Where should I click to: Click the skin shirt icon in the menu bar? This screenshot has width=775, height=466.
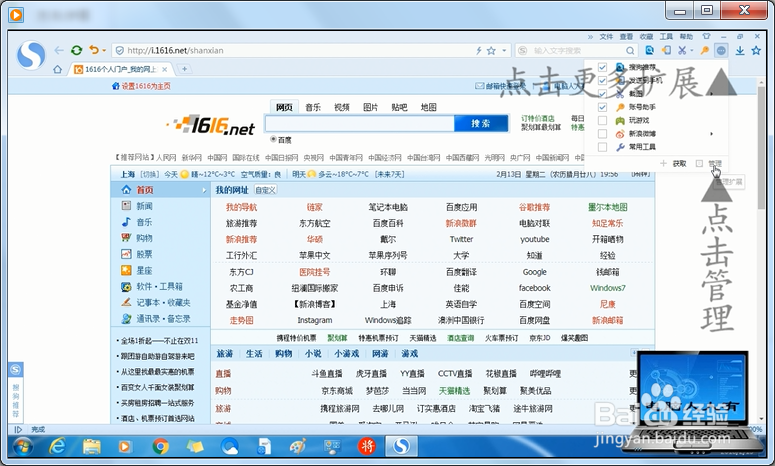tap(706, 36)
